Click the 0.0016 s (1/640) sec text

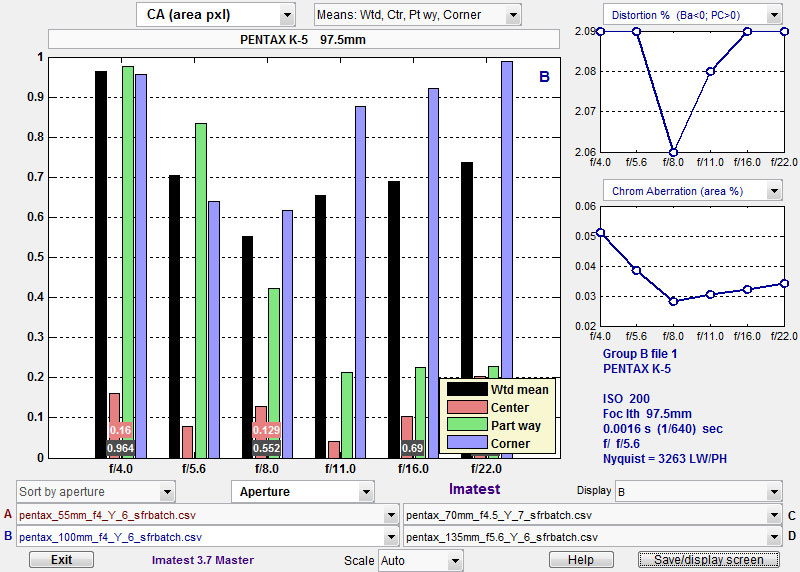pos(663,429)
